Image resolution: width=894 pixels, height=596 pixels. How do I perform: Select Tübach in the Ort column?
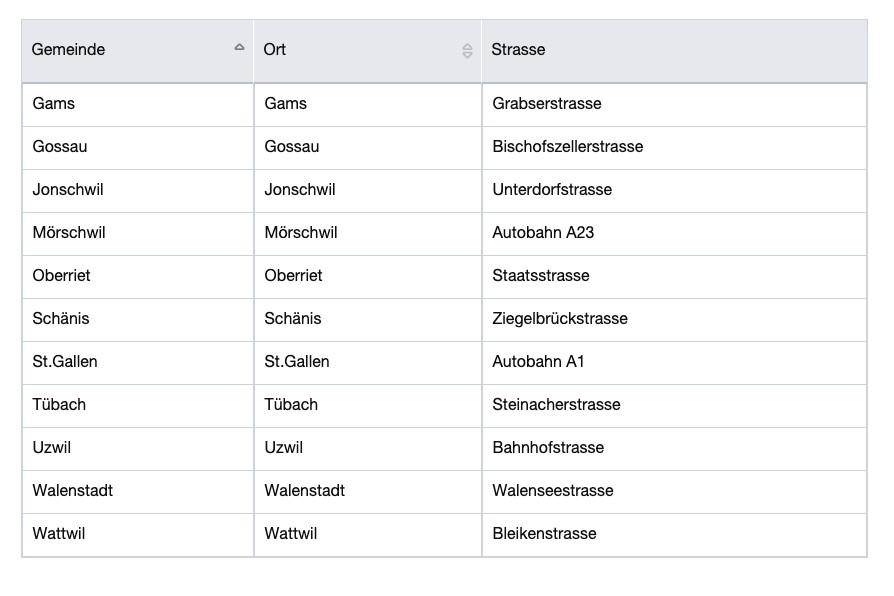click(291, 405)
